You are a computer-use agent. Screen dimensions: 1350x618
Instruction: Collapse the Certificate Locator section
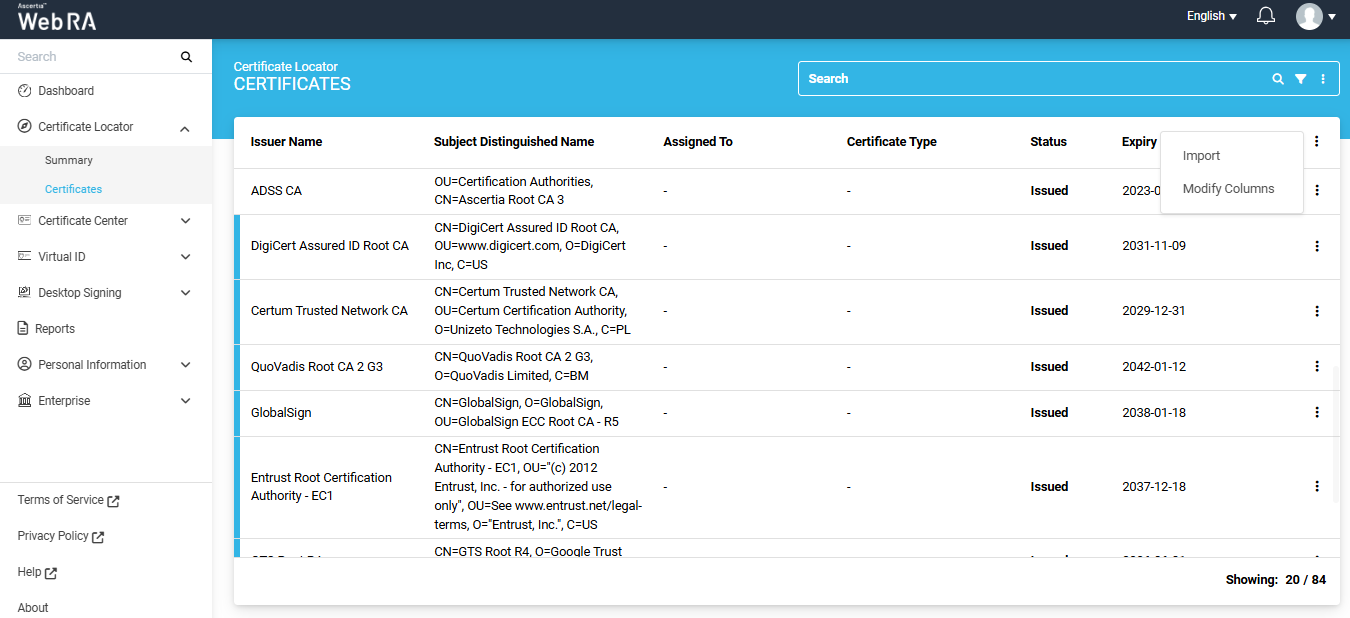tap(185, 128)
